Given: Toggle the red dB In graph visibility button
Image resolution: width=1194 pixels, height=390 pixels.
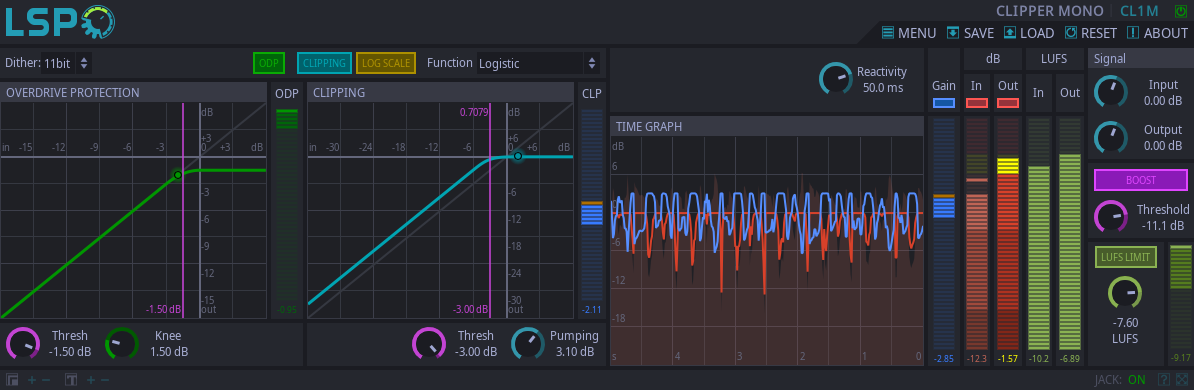Looking at the screenshot, I should 977,103.
